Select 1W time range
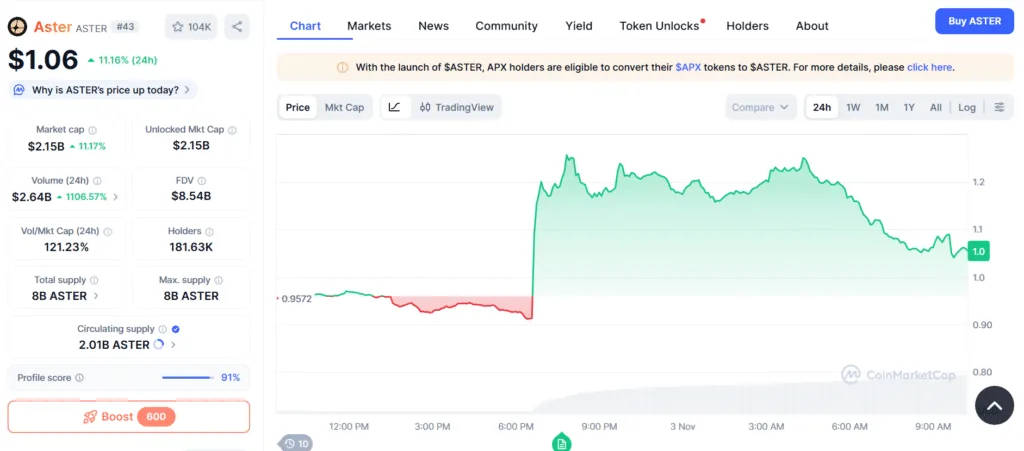This screenshot has height=451, width=1024. point(853,107)
